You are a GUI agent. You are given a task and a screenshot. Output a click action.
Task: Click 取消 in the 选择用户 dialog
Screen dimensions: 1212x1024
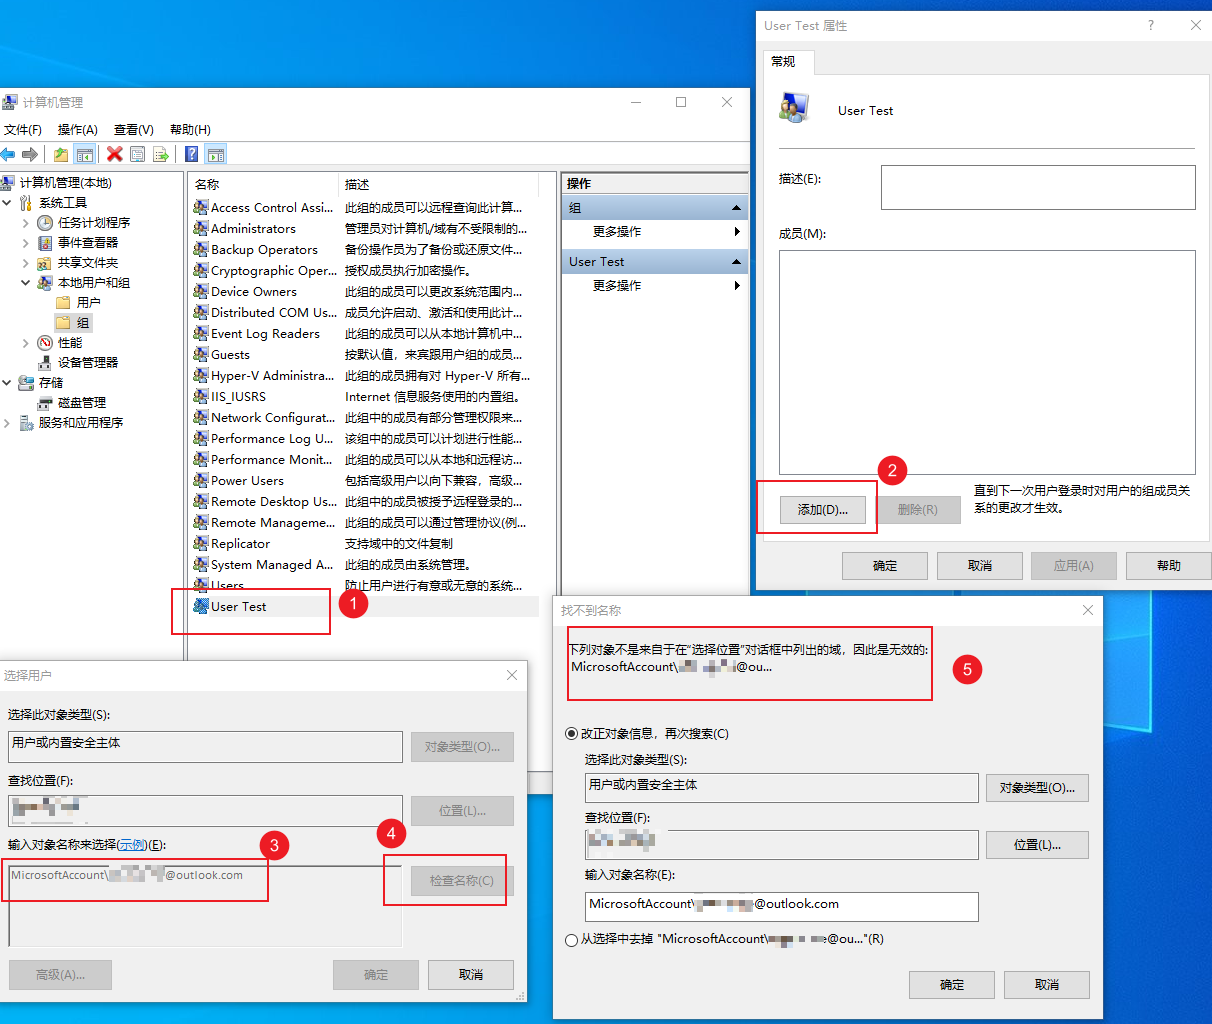coord(471,975)
